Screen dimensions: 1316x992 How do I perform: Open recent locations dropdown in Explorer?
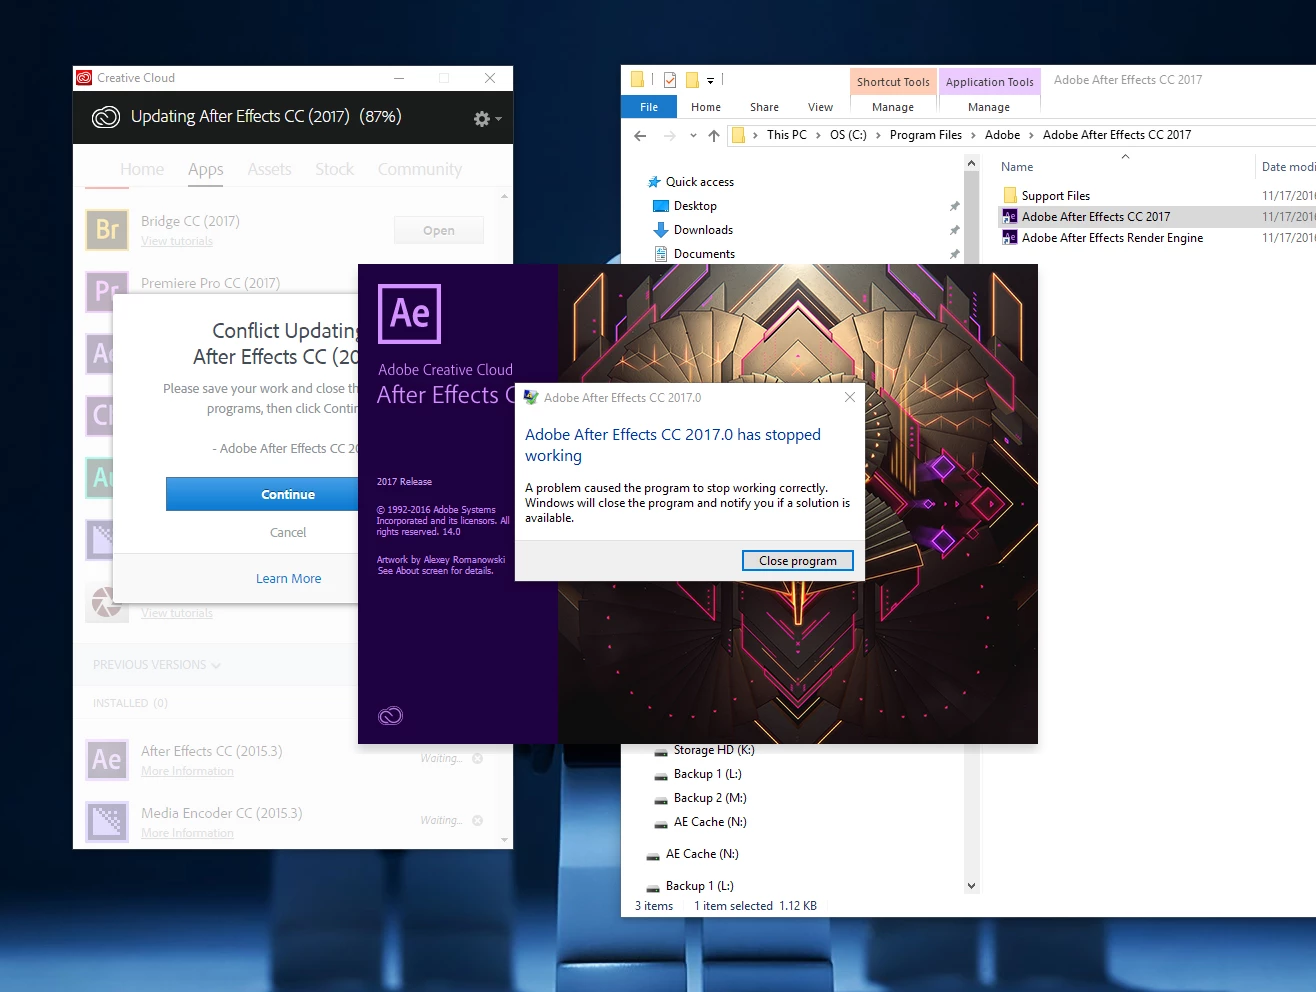pos(693,136)
